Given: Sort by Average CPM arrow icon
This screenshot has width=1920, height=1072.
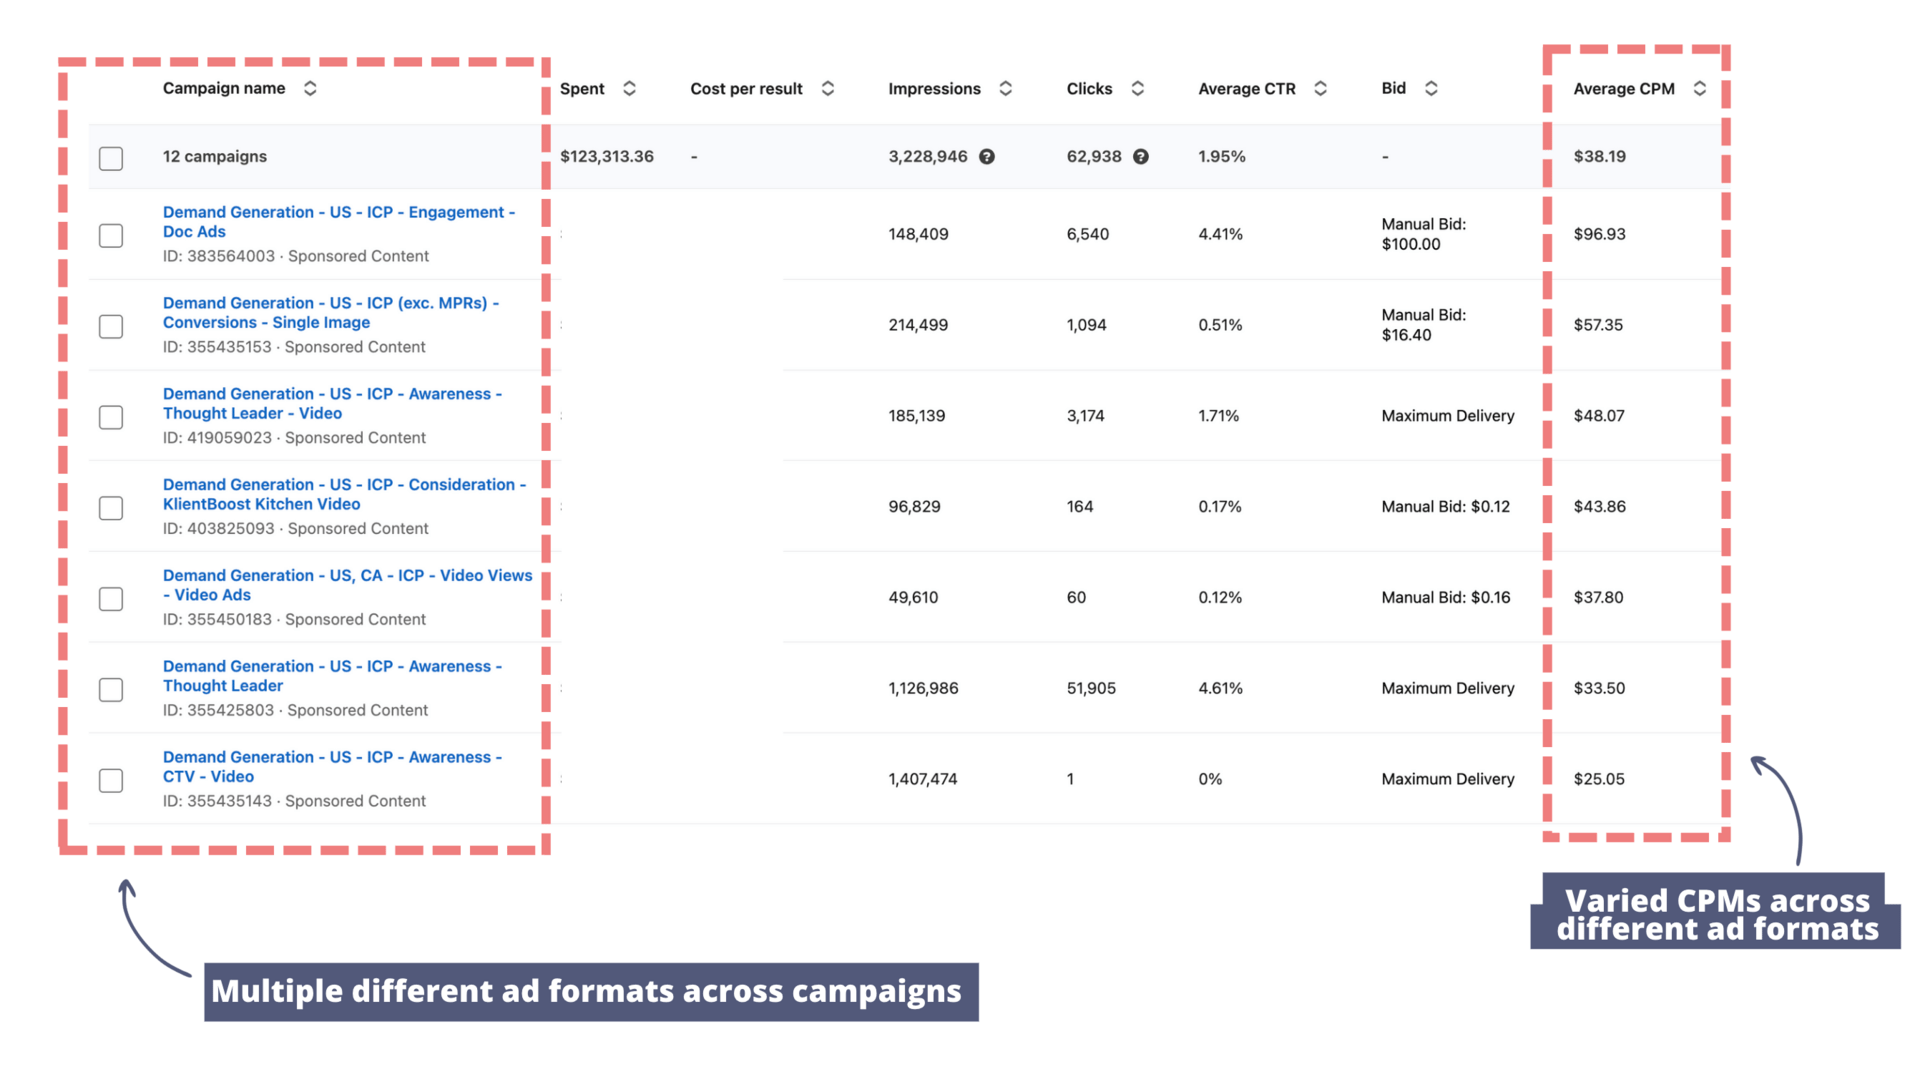Looking at the screenshot, I should [x=1700, y=88].
